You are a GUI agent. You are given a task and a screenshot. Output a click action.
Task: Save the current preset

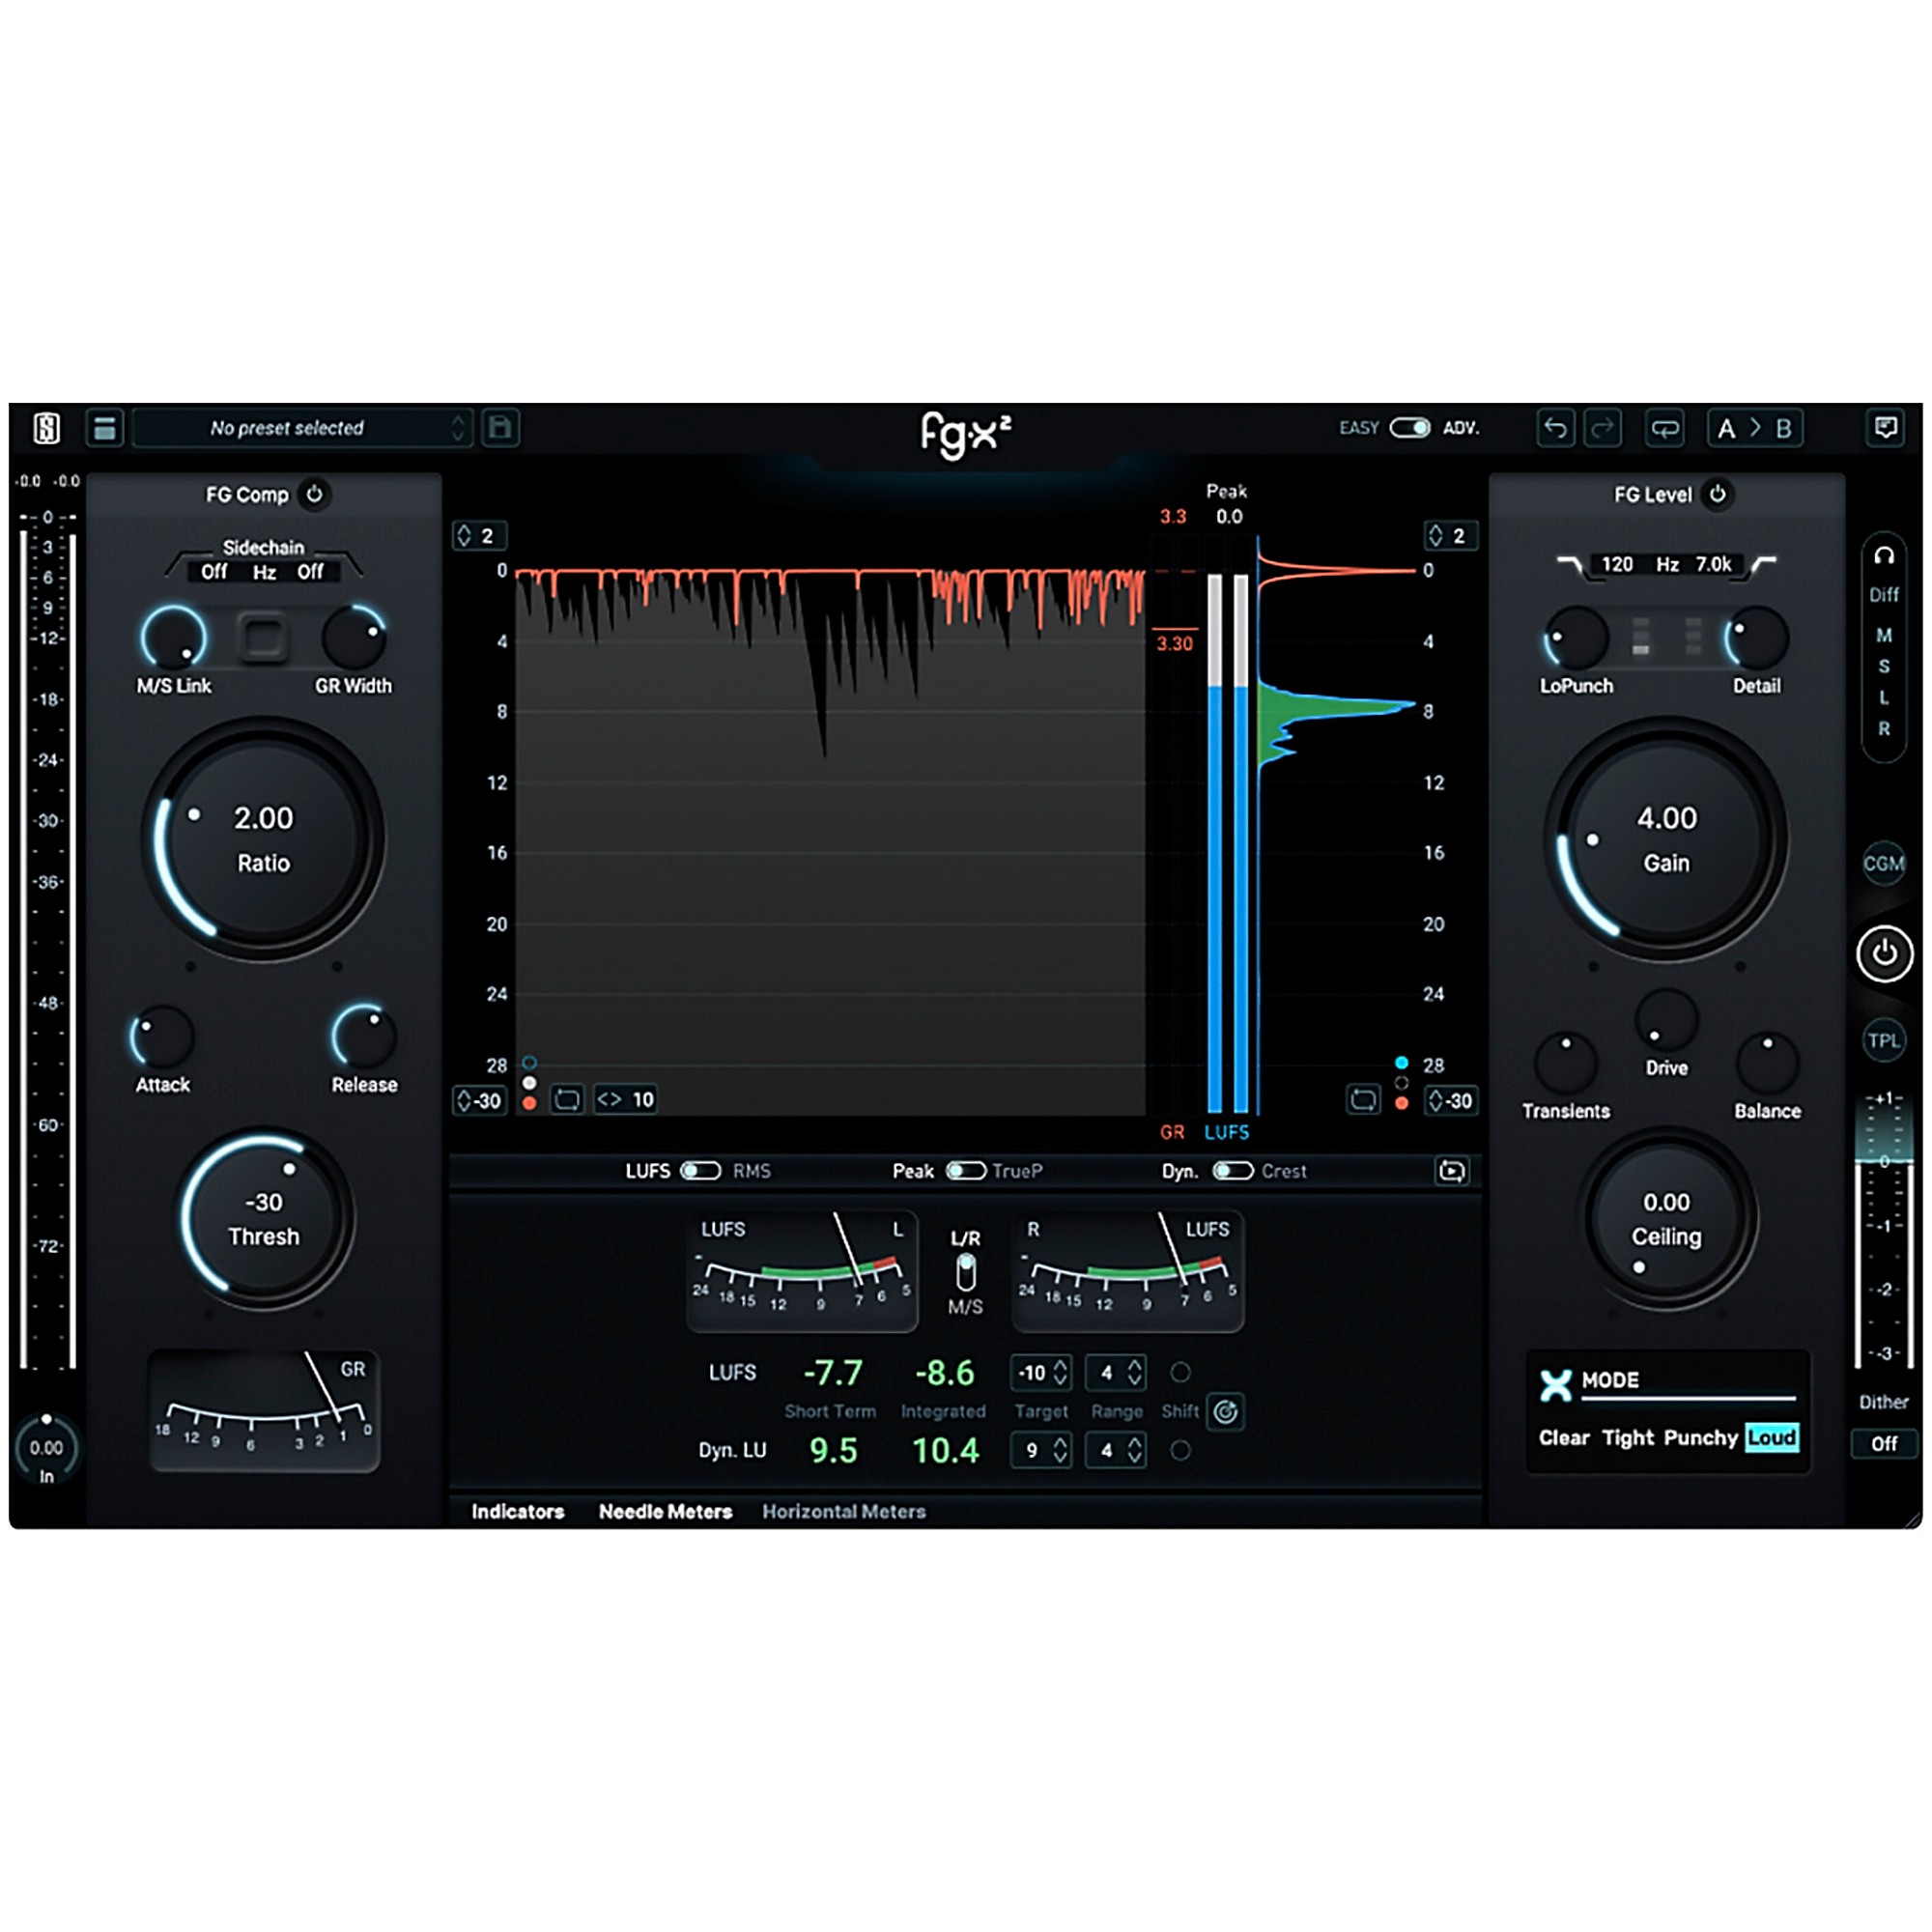(x=500, y=428)
